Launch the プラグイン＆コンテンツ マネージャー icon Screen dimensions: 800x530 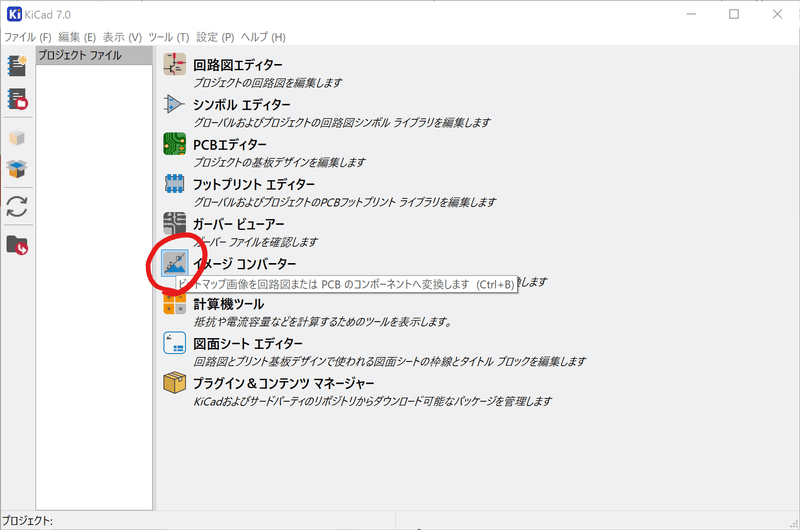tap(174, 383)
